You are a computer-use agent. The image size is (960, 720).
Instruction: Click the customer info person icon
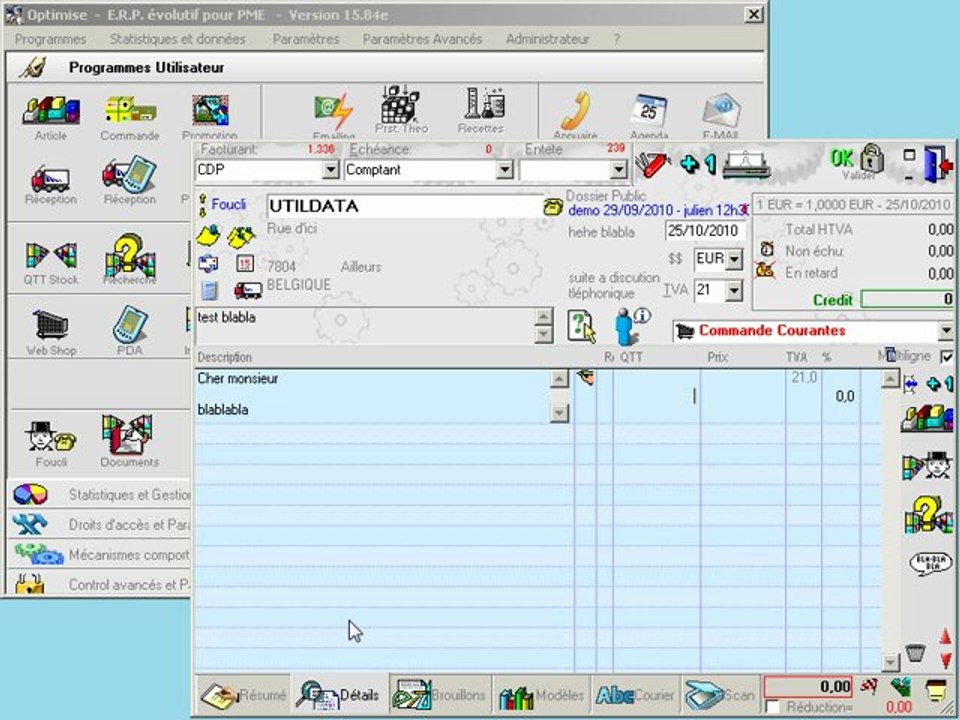point(631,326)
